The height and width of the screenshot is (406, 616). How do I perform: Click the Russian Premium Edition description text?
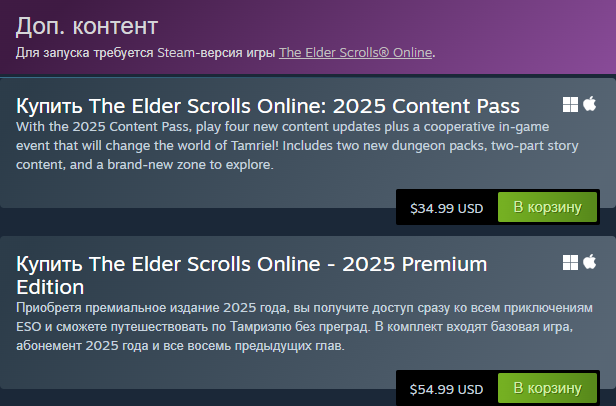click(304, 327)
